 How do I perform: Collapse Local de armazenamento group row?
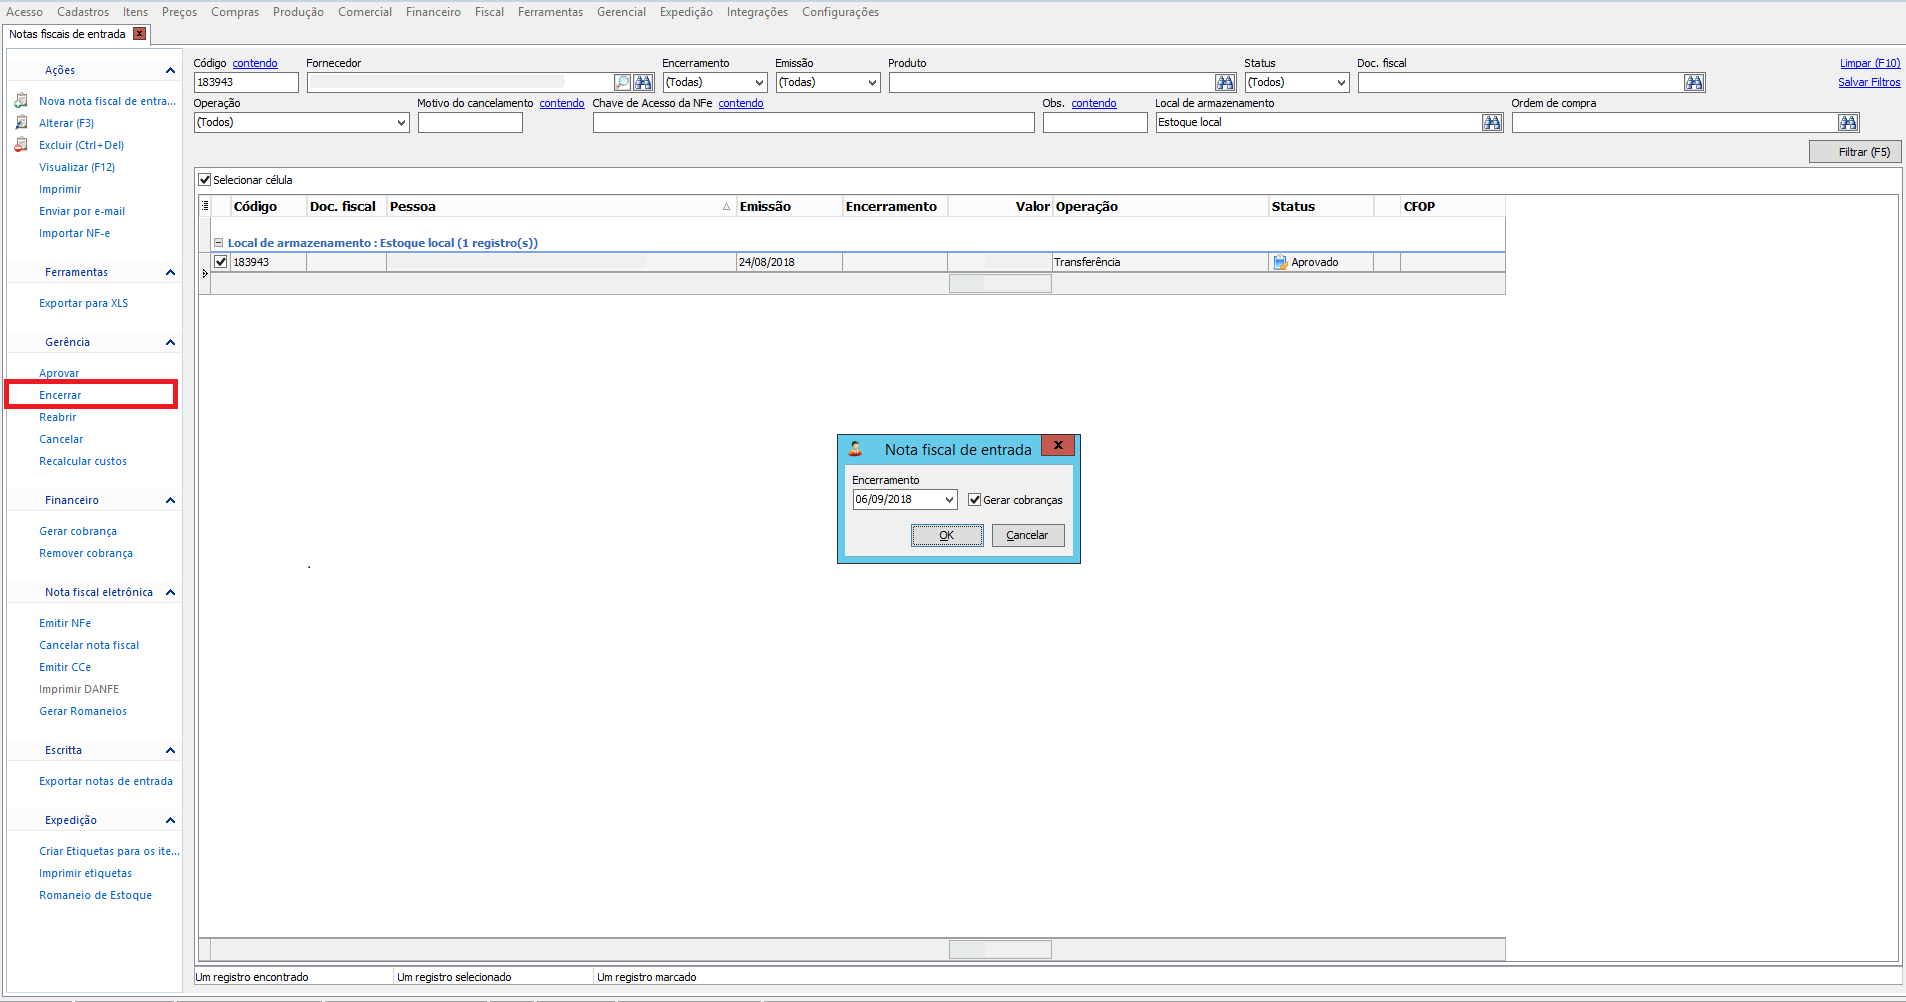point(218,243)
